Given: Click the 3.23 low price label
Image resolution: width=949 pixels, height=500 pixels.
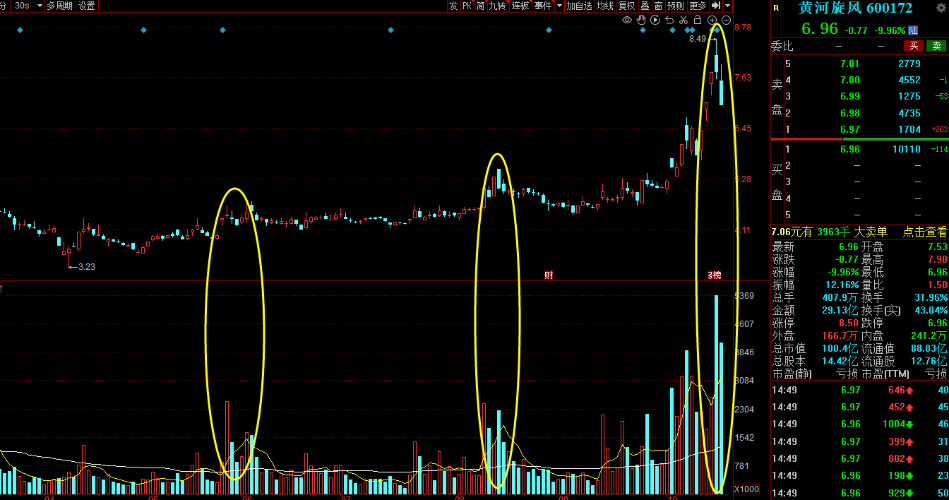Looking at the screenshot, I should pos(87,267).
